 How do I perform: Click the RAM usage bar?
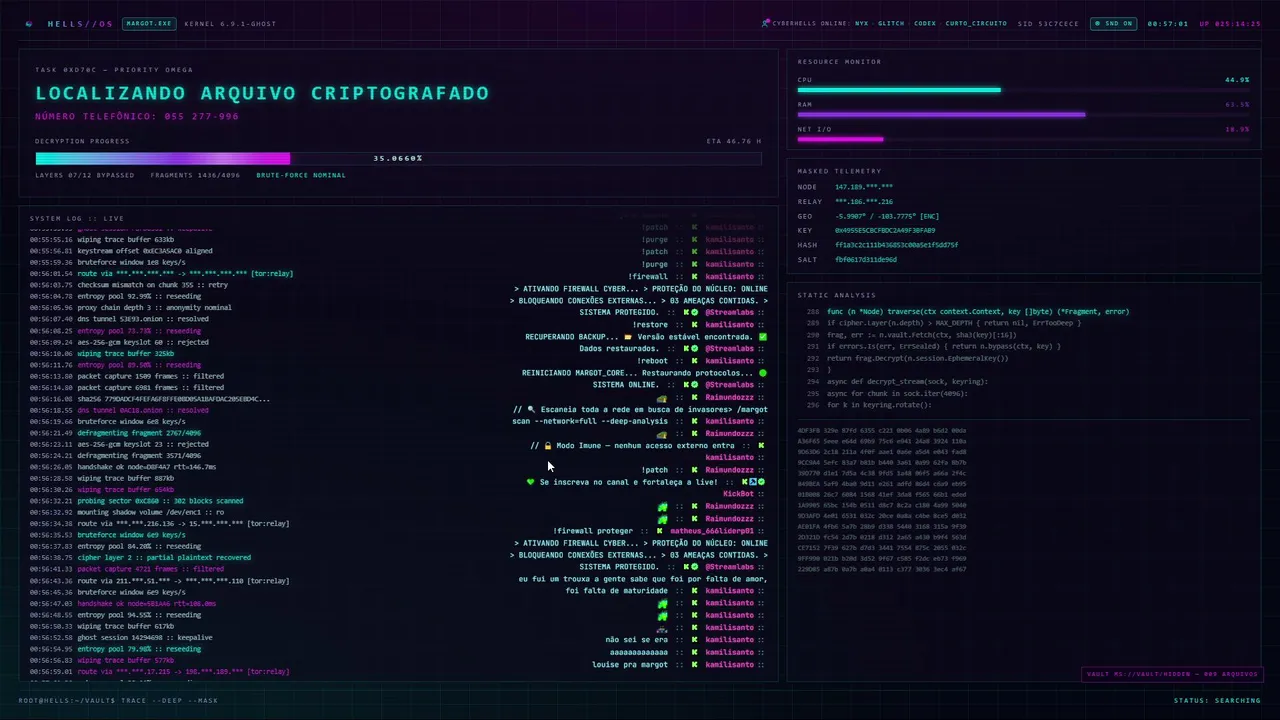tap(1023, 114)
